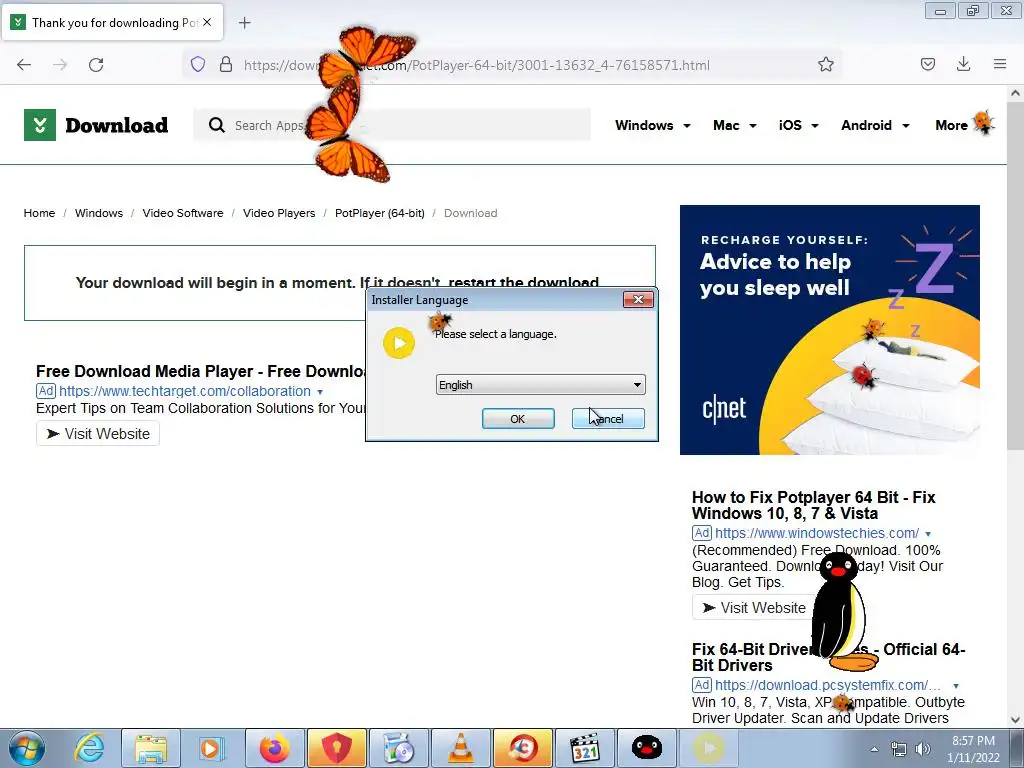Switch to Firefox in the taskbar
The height and width of the screenshot is (768, 1024).
point(274,748)
